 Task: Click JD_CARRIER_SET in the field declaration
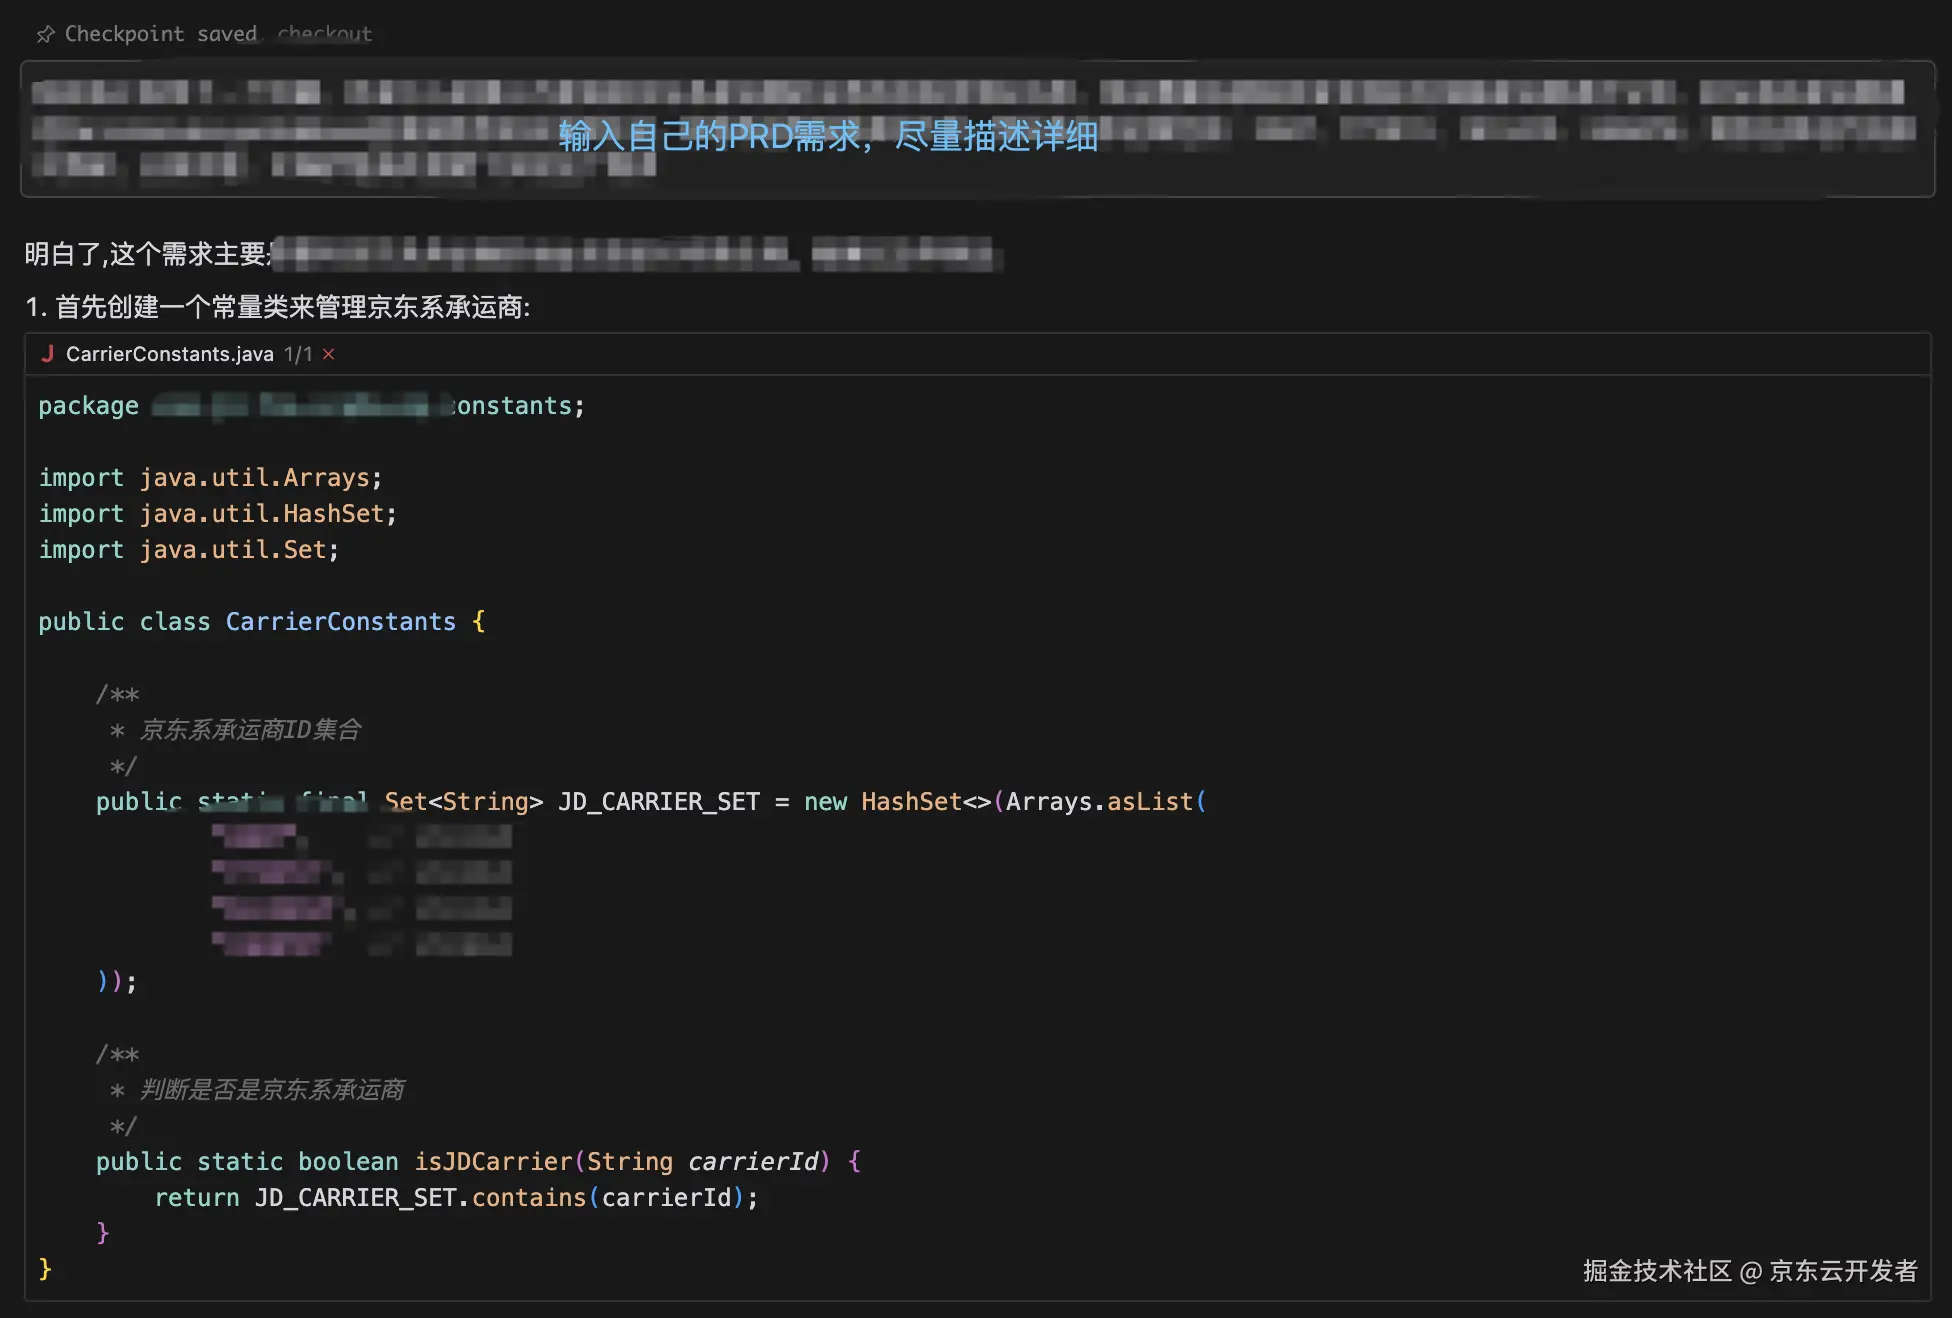658,802
